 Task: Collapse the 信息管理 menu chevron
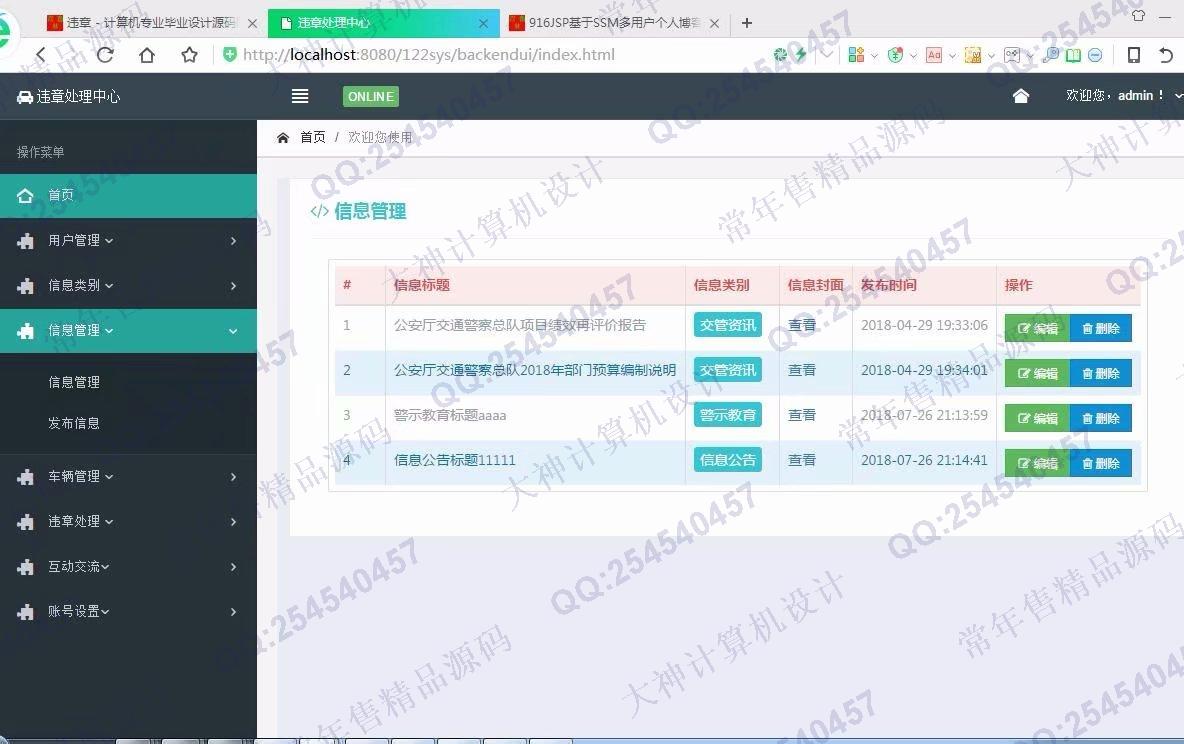tap(233, 331)
